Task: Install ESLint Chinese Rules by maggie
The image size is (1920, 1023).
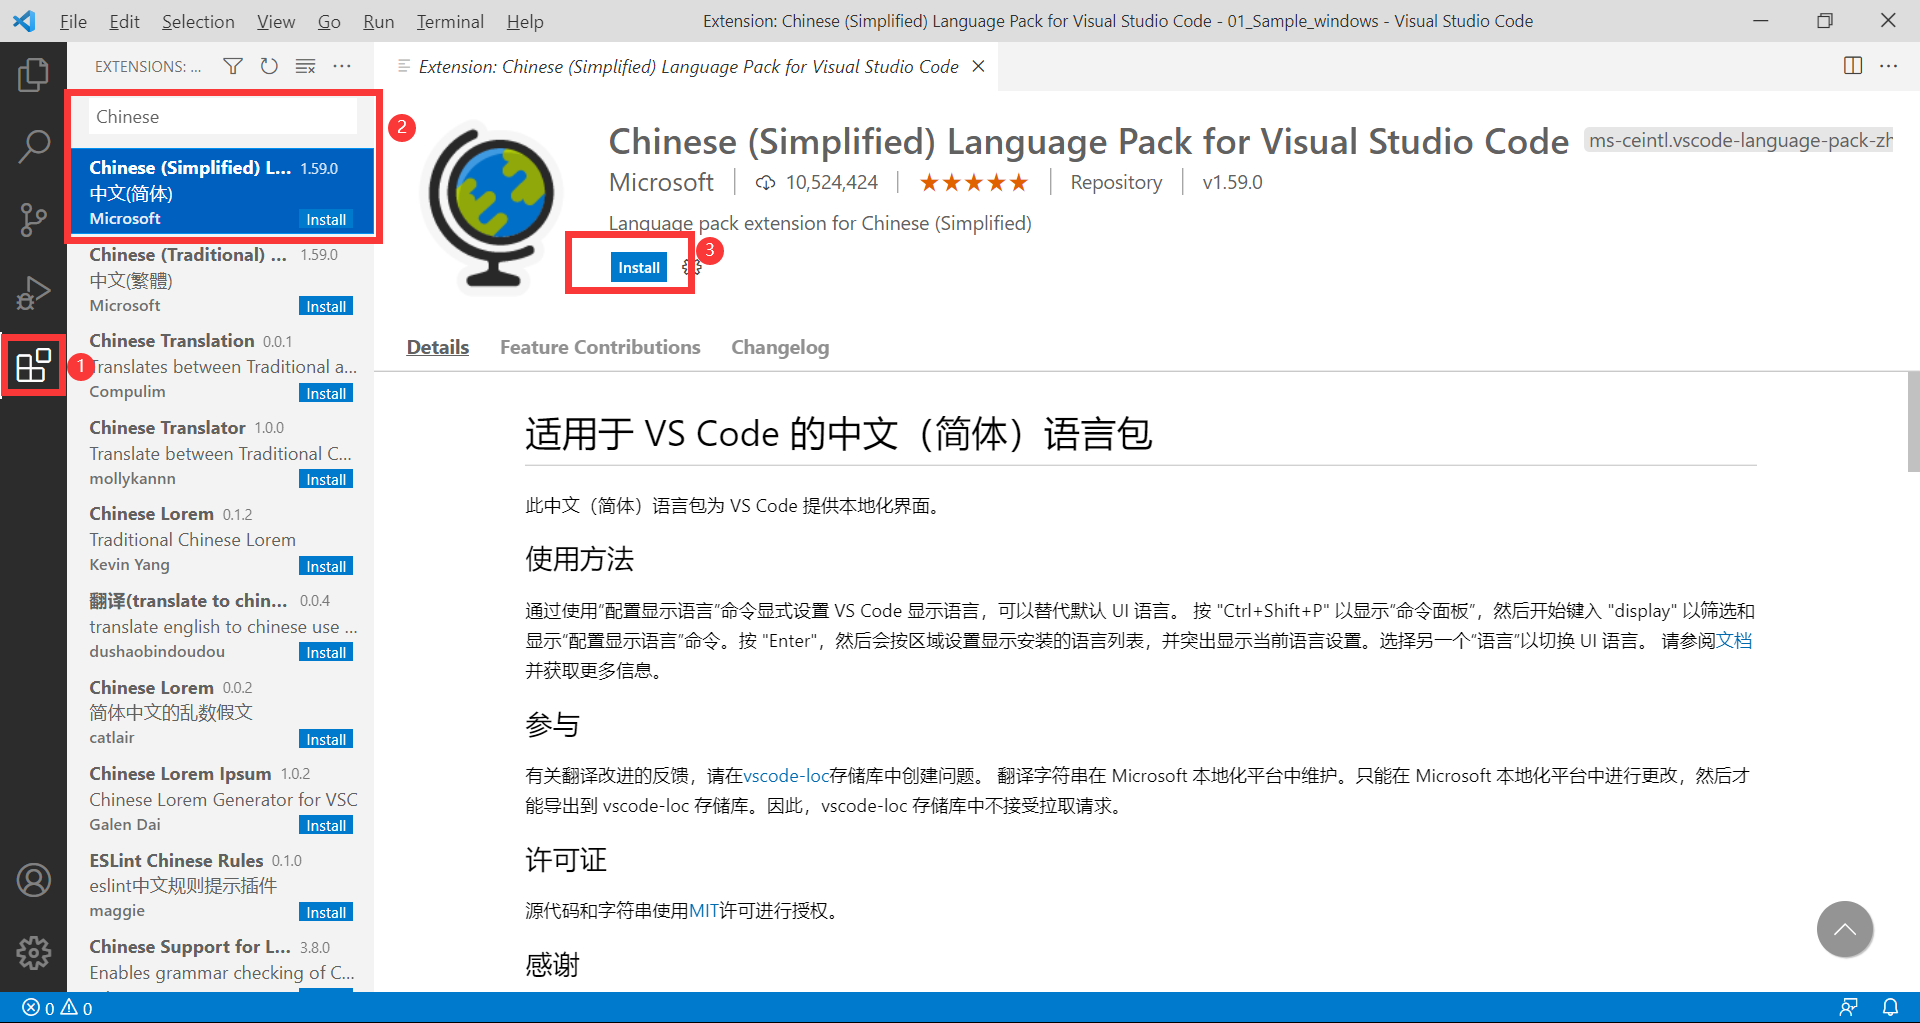Action: pyautogui.click(x=326, y=912)
